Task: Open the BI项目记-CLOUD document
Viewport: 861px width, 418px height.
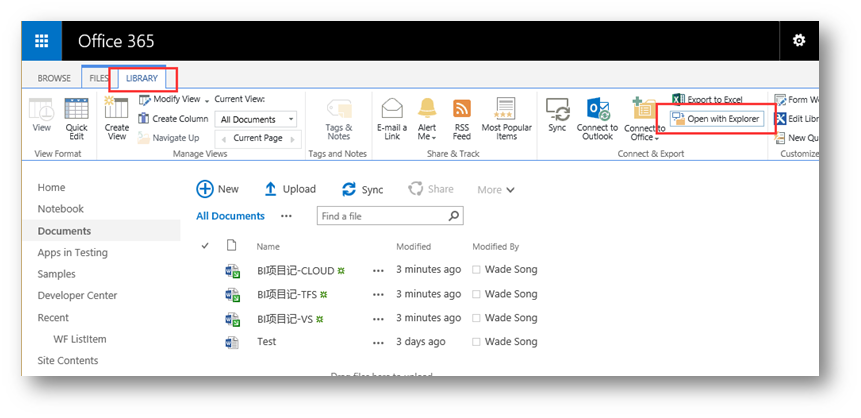Action: click(x=295, y=271)
